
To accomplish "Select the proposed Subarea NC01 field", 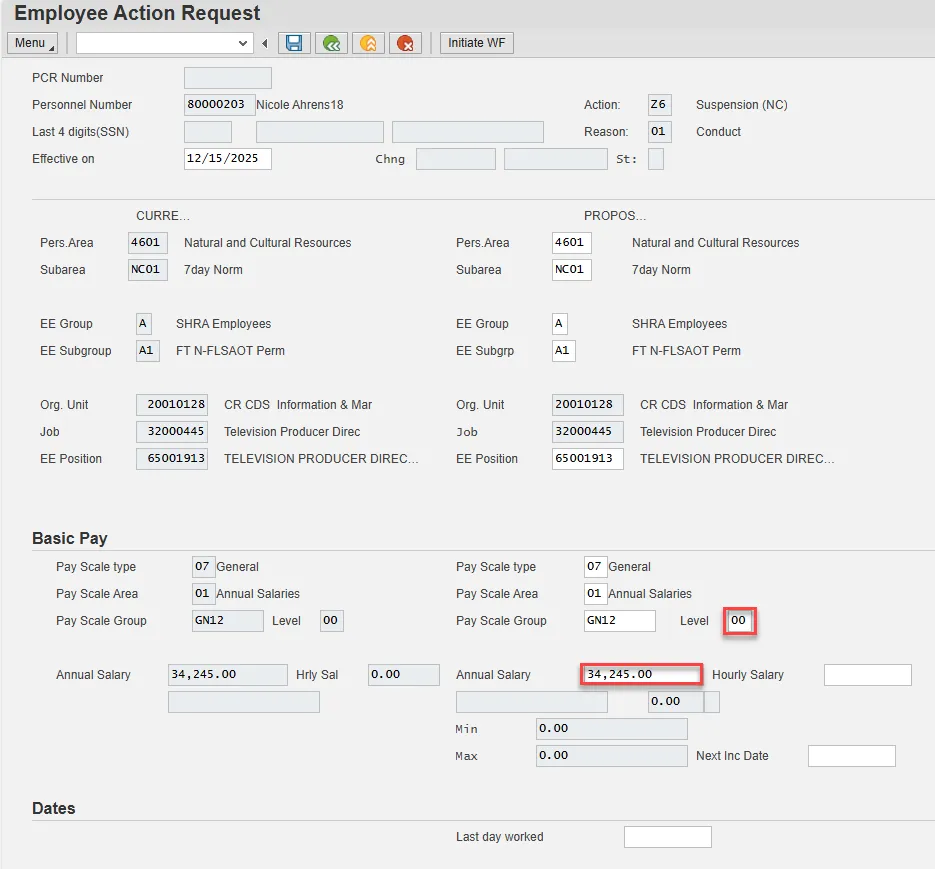I will click(571, 270).
